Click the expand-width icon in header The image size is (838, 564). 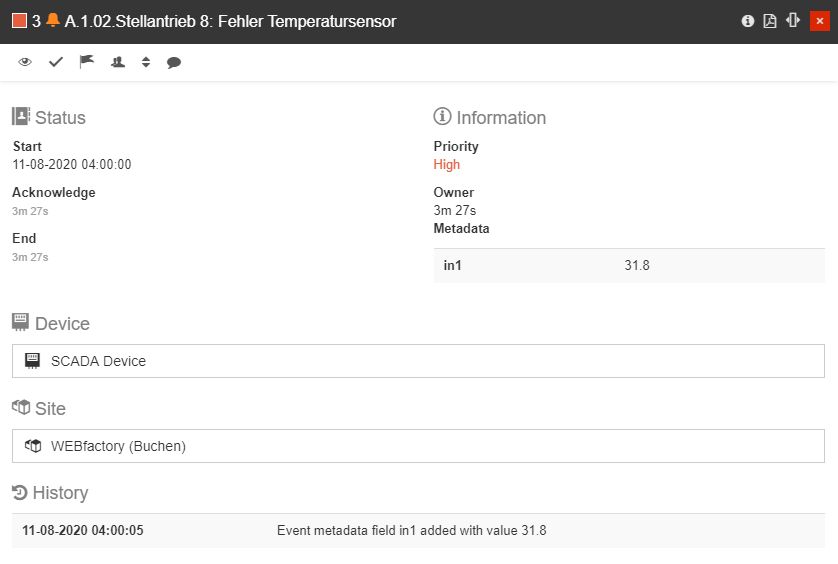793,21
